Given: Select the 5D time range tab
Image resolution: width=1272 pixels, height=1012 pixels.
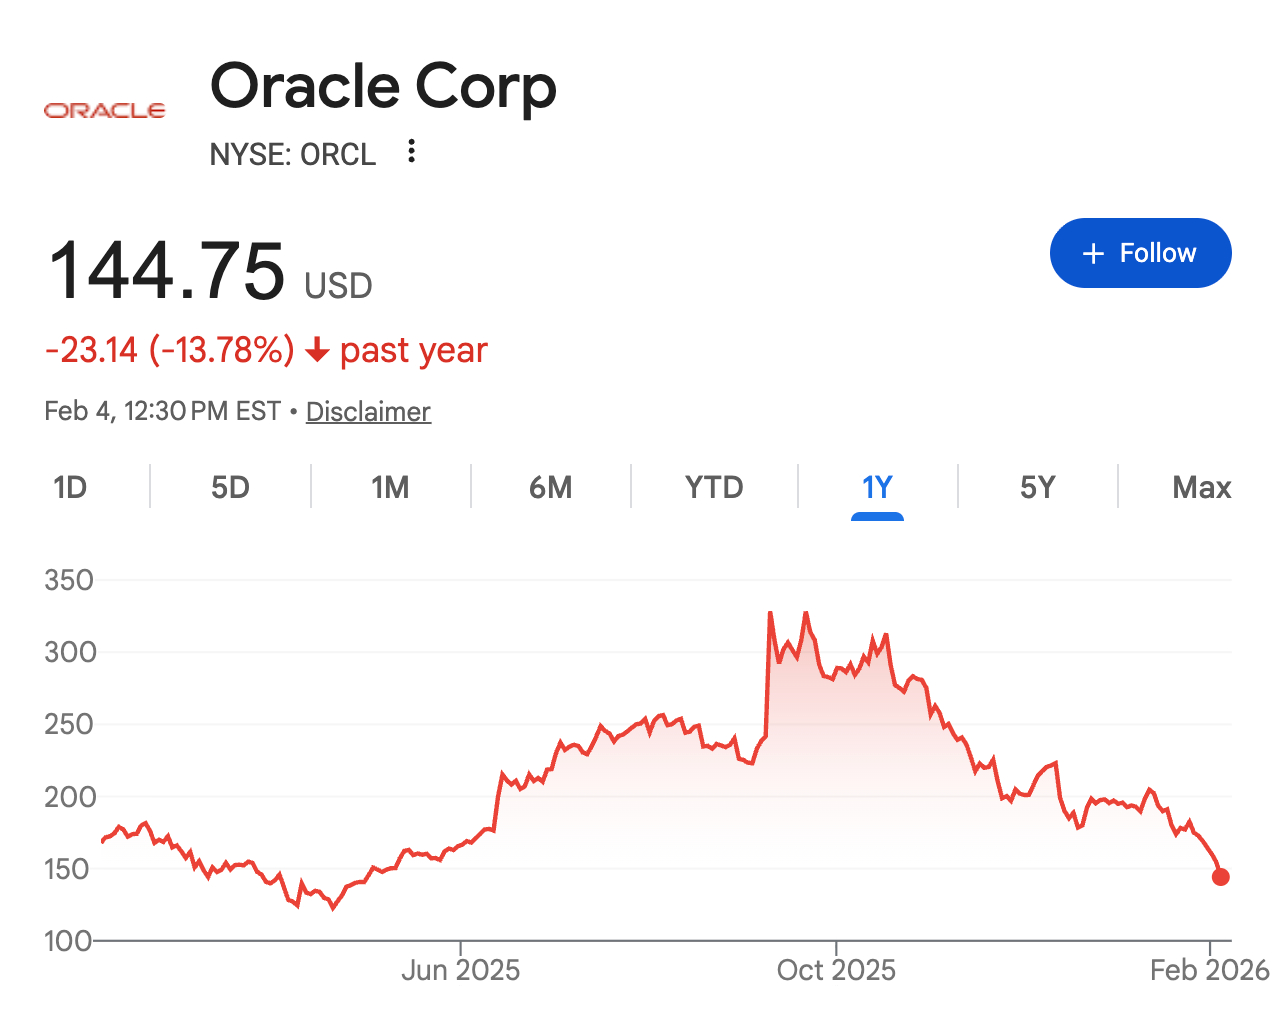Looking at the screenshot, I should [230, 487].
